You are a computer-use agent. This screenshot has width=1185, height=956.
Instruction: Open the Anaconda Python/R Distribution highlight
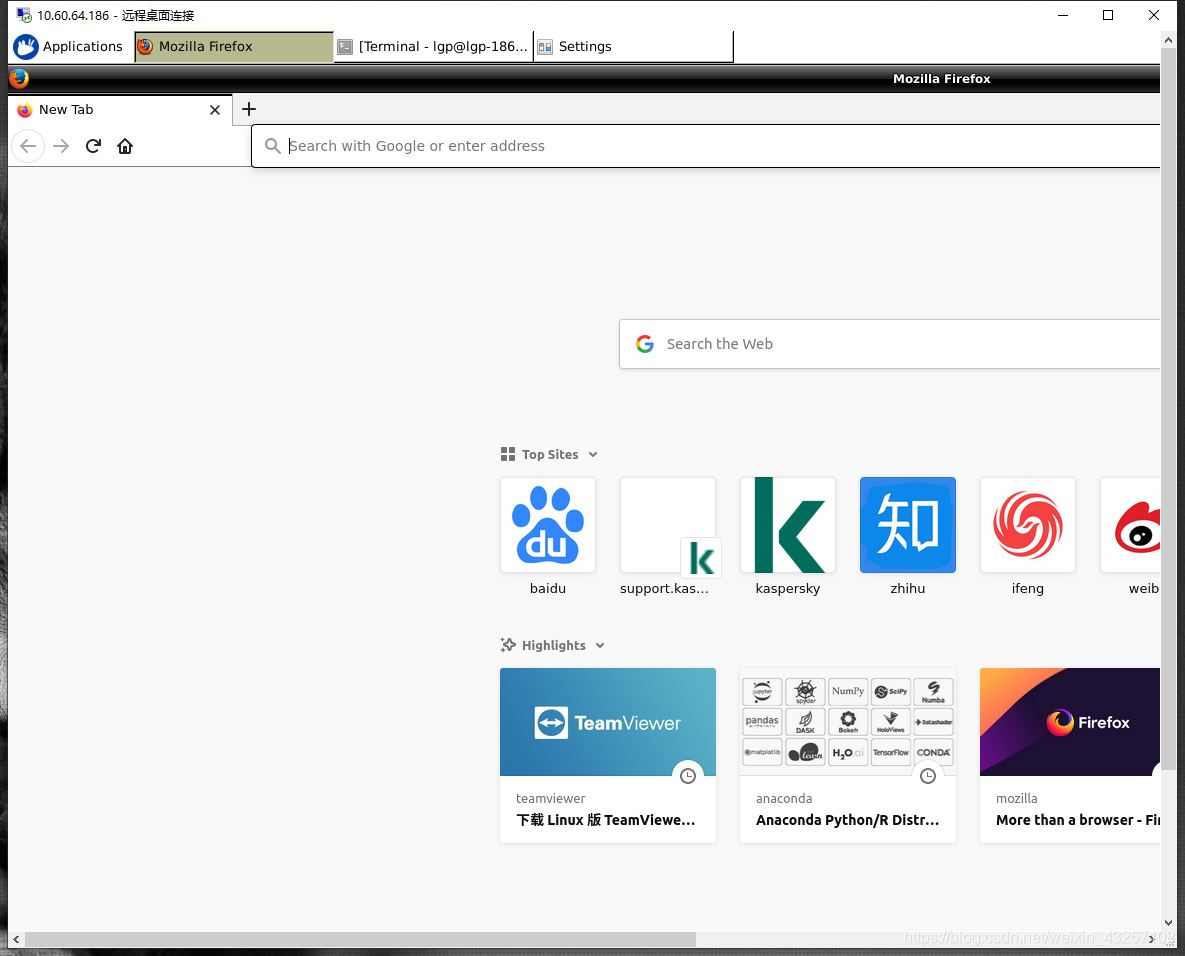coord(847,722)
